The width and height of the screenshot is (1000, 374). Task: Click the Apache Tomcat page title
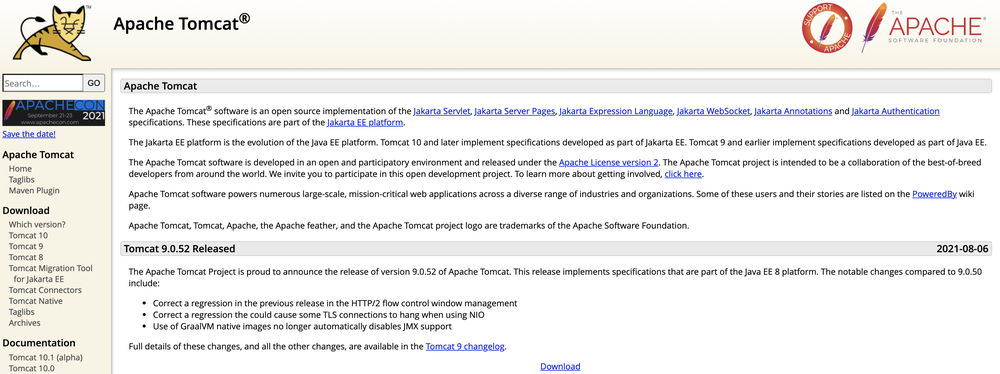click(181, 24)
